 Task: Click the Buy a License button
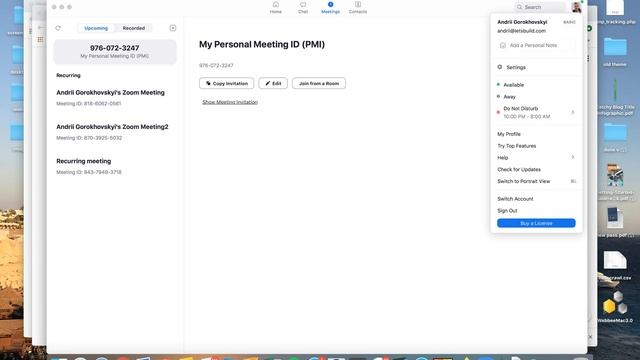click(x=536, y=223)
